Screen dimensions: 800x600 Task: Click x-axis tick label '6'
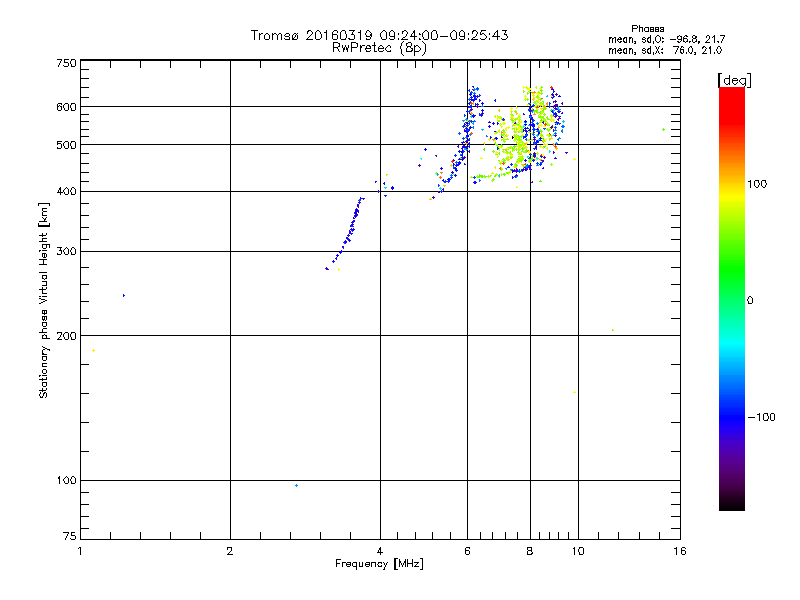467,551
